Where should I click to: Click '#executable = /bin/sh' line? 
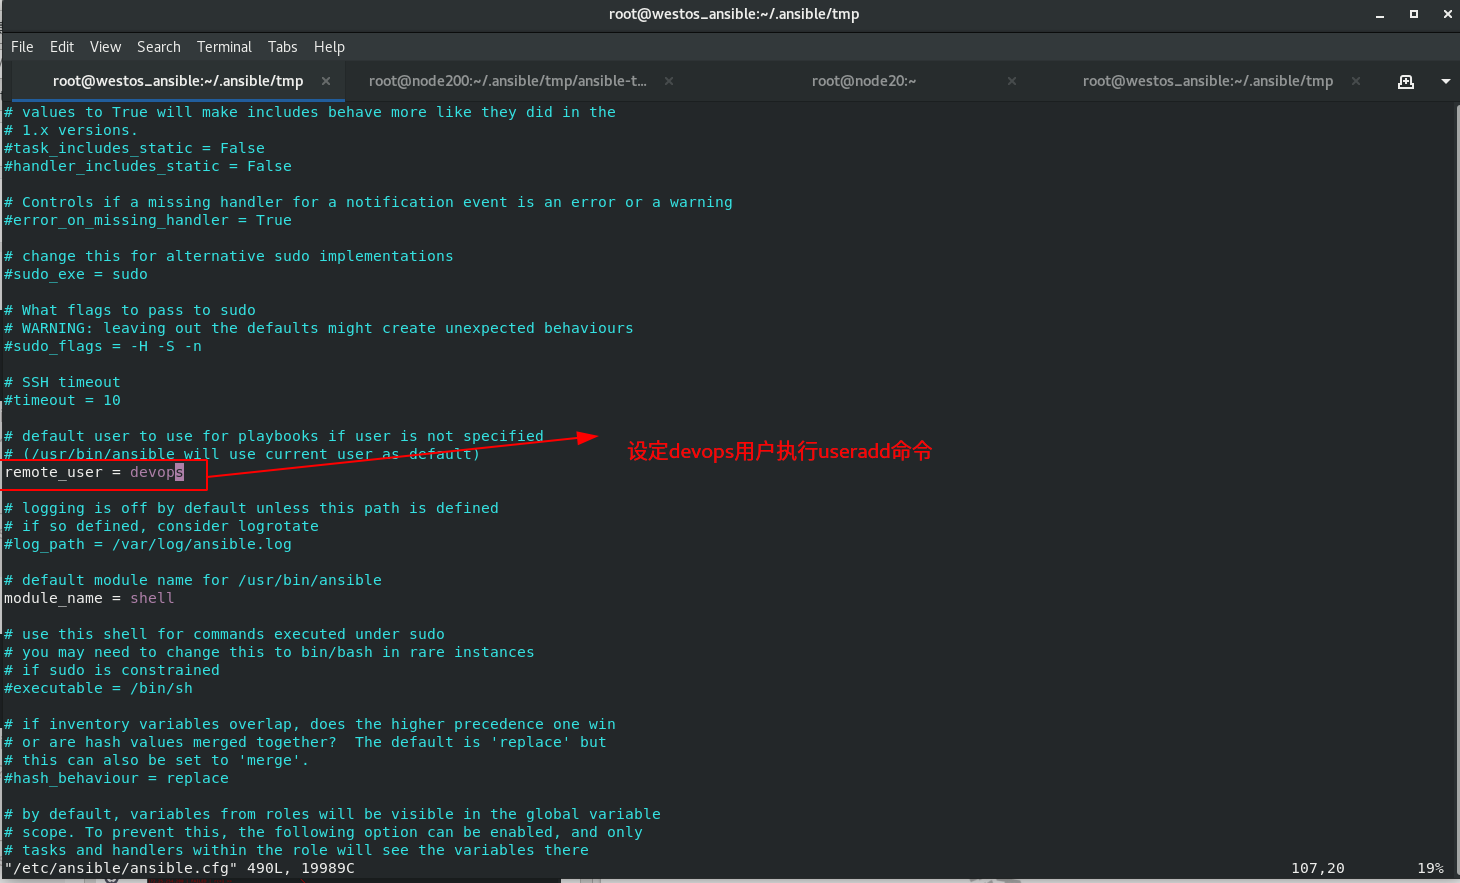click(98, 688)
